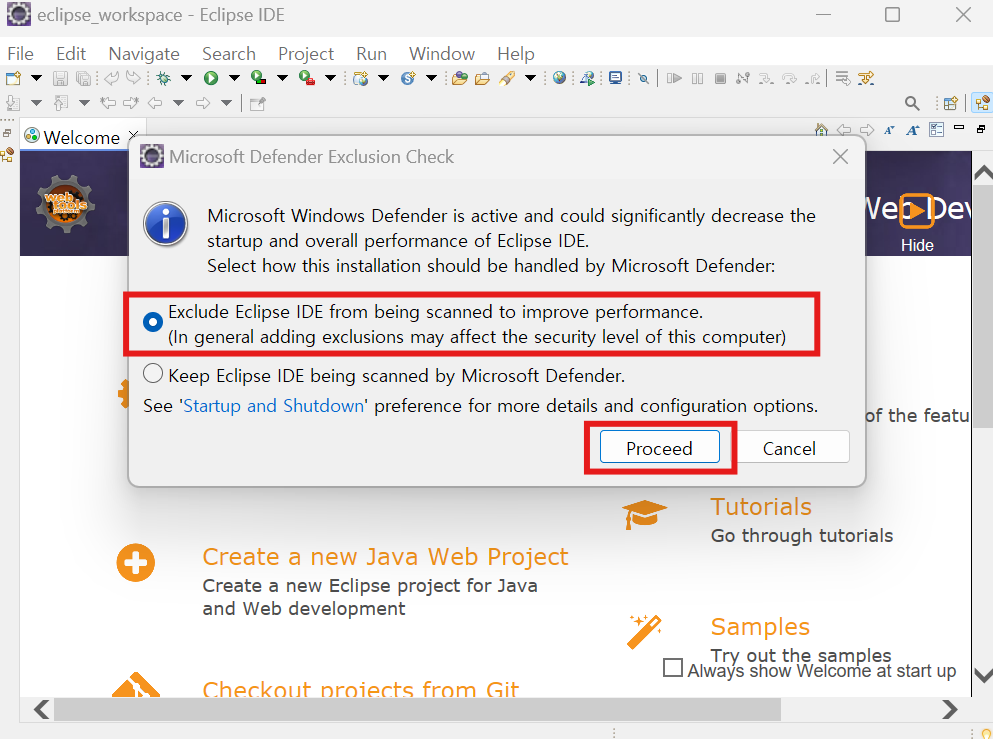Open dropdown arrow next to Debug bug
The image size is (993, 739).
186,78
